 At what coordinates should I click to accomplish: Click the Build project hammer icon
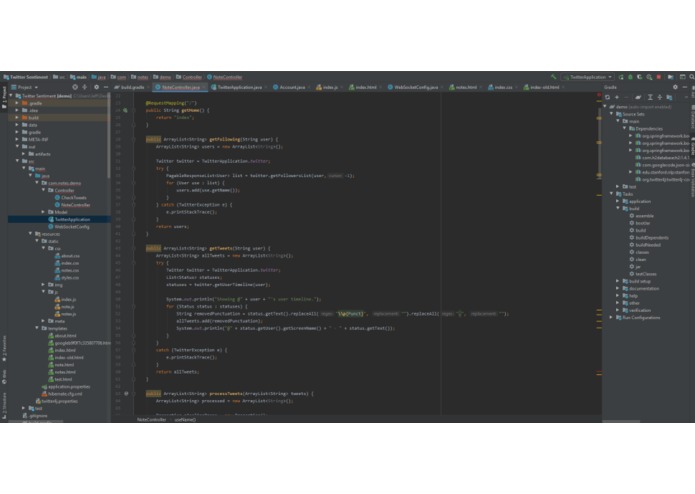click(x=553, y=77)
